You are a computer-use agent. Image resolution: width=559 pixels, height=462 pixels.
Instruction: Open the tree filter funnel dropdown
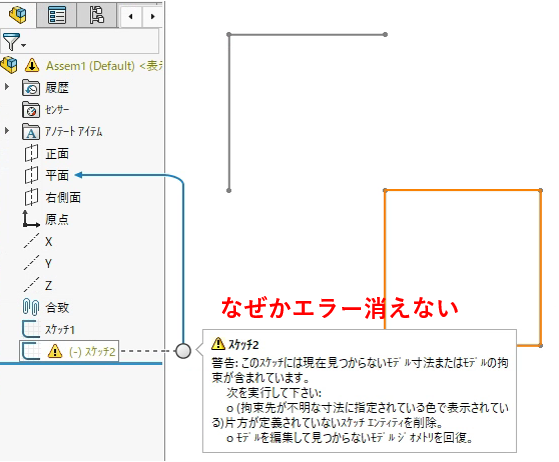point(14,42)
